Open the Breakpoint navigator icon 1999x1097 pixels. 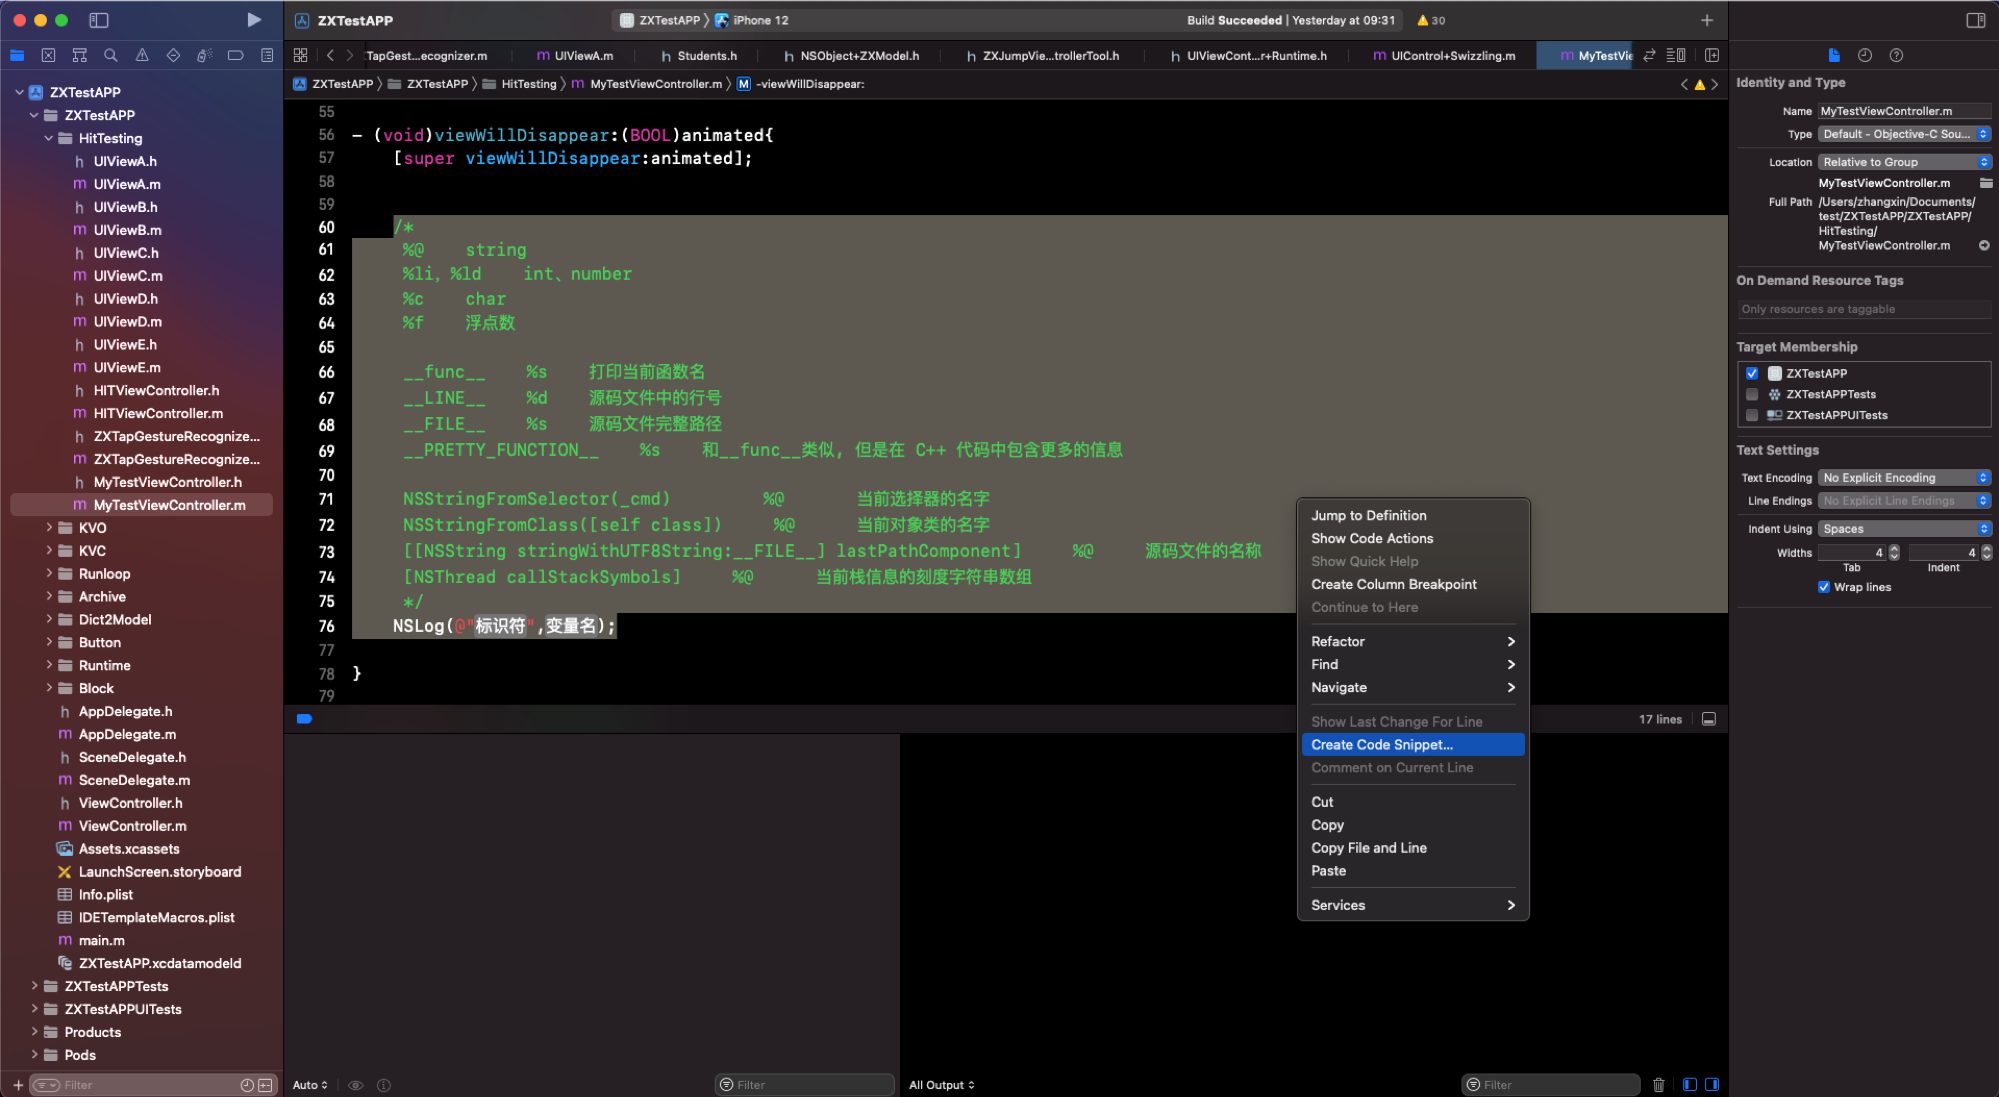coord(236,55)
